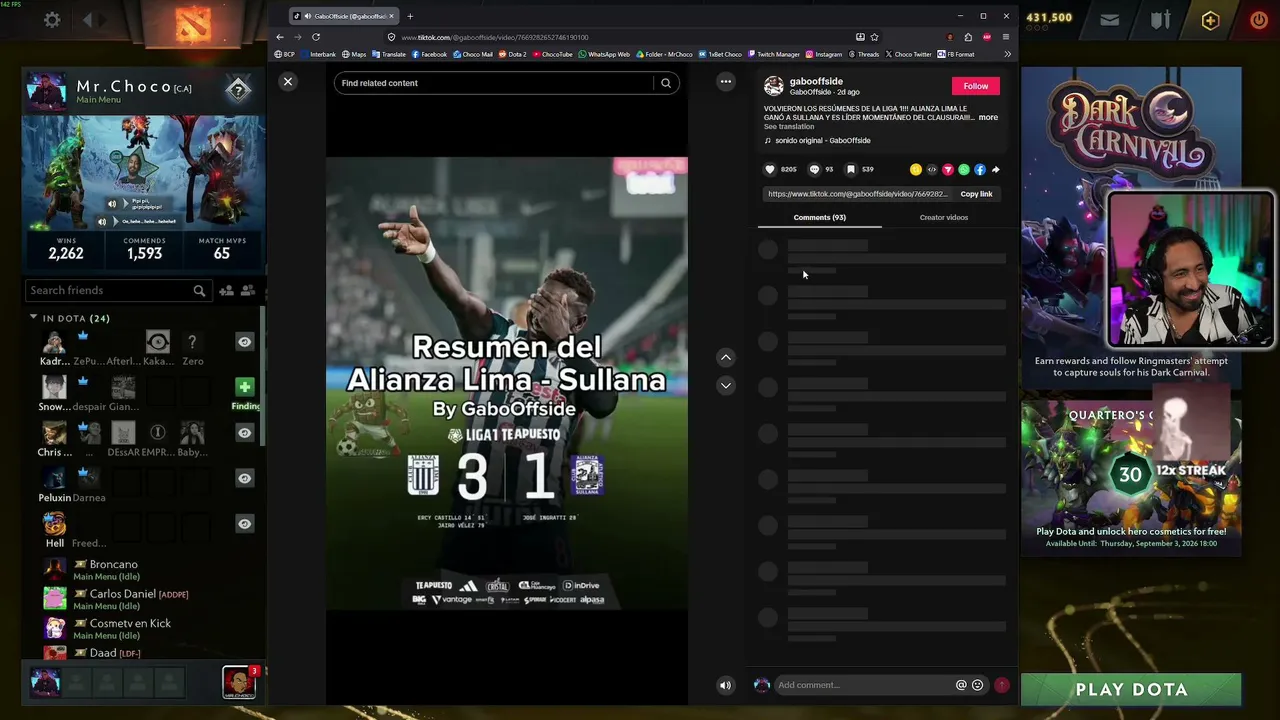Show hidden bookmarks overflow chevron
Viewport: 1280px width, 720px height.
(1007, 54)
